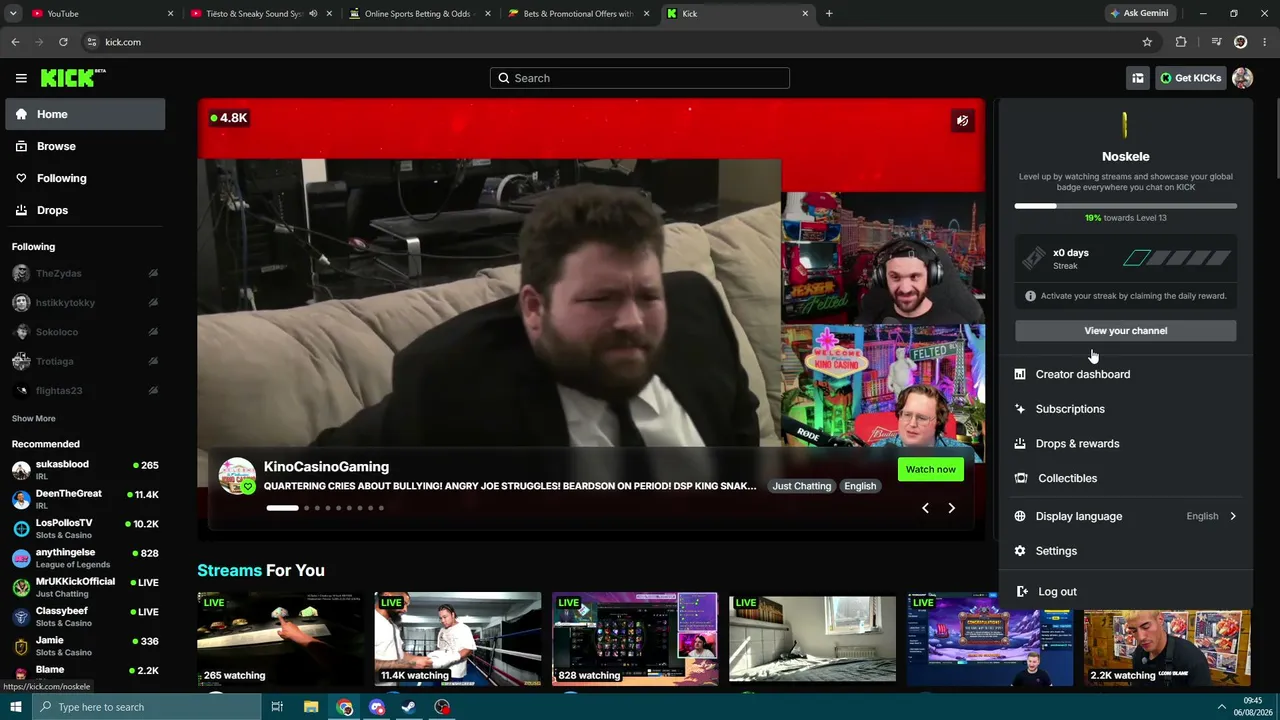Viewport: 1280px width, 720px height.
Task: Open MrUKKickOfficial in Recommended list
Action: [x=85, y=588]
